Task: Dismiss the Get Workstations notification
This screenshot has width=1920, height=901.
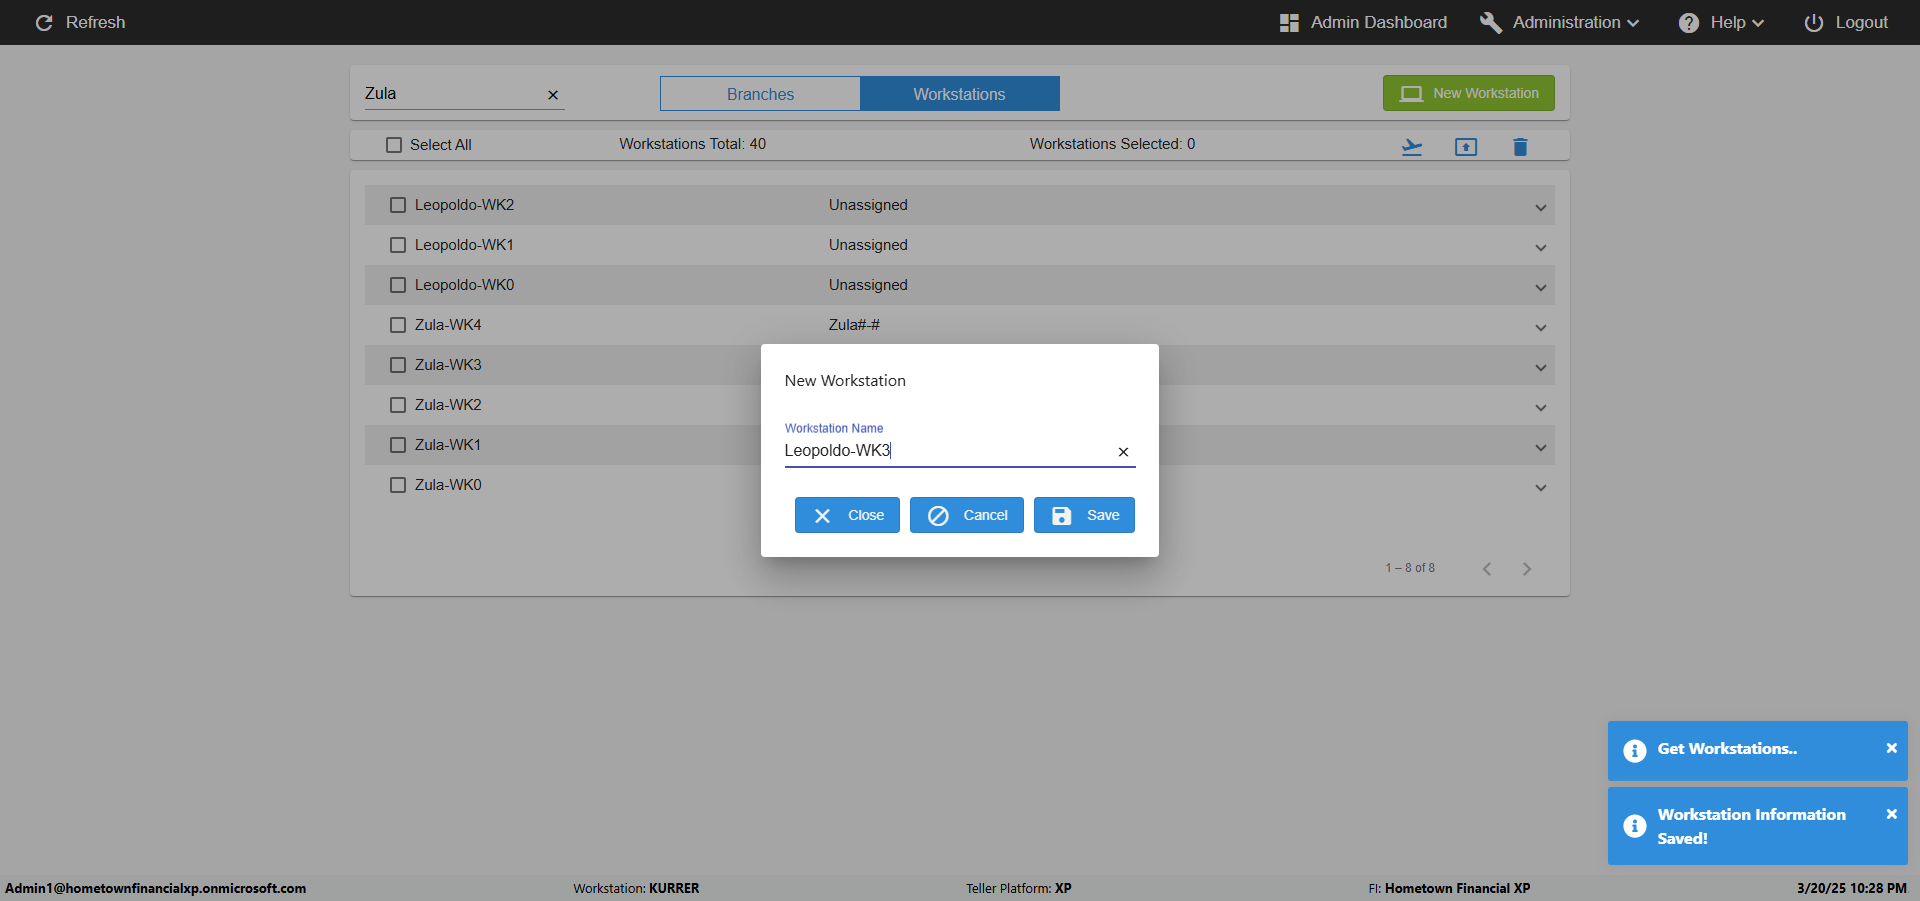Action: (x=1891, y=748)
